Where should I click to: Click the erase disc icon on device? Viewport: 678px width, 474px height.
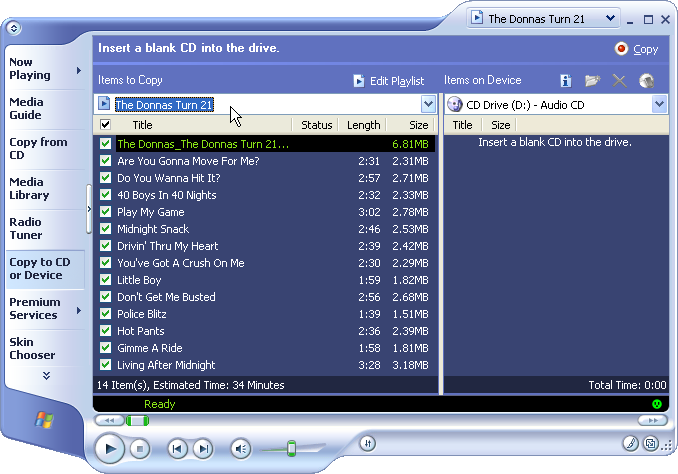[646, 80]
